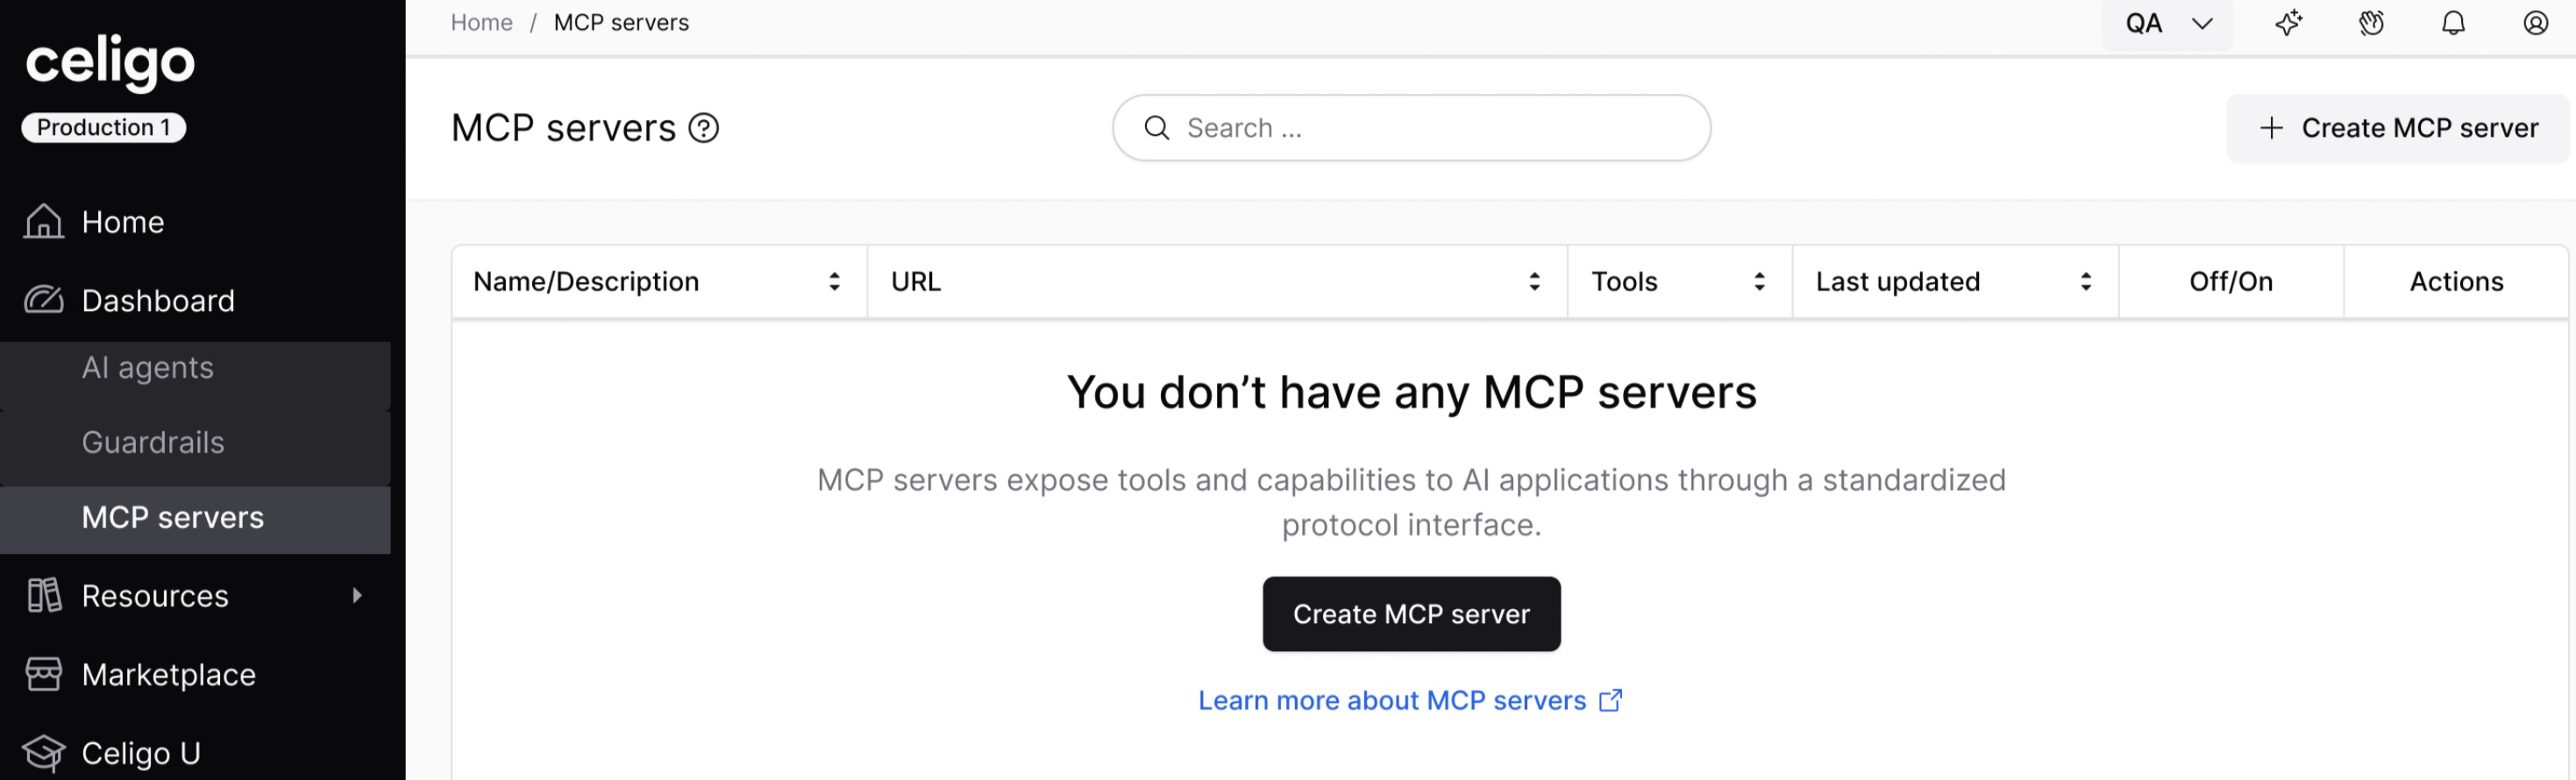Click the celigo logo
The height and width of the screenshot is (780, 2576).
click(110, 62)
